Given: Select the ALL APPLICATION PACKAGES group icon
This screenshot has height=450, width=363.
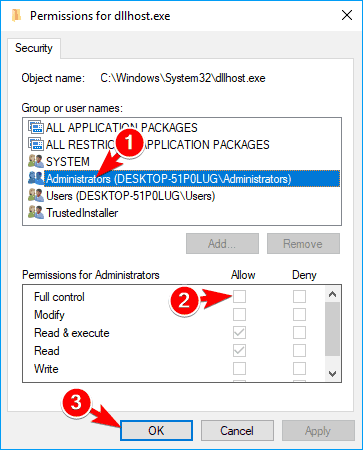Looking at the screenshot, I should (x=36, y=127).
